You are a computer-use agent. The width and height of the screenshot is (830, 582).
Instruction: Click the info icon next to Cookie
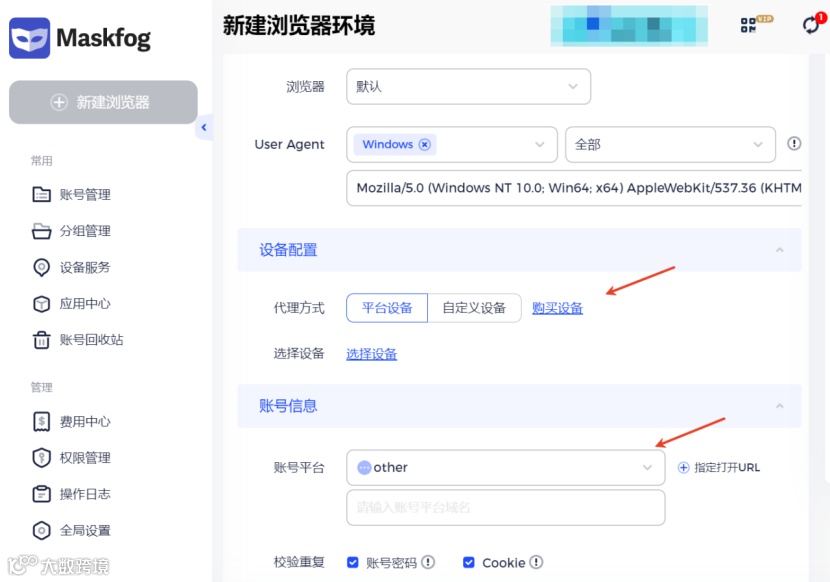tap(536, 562)
